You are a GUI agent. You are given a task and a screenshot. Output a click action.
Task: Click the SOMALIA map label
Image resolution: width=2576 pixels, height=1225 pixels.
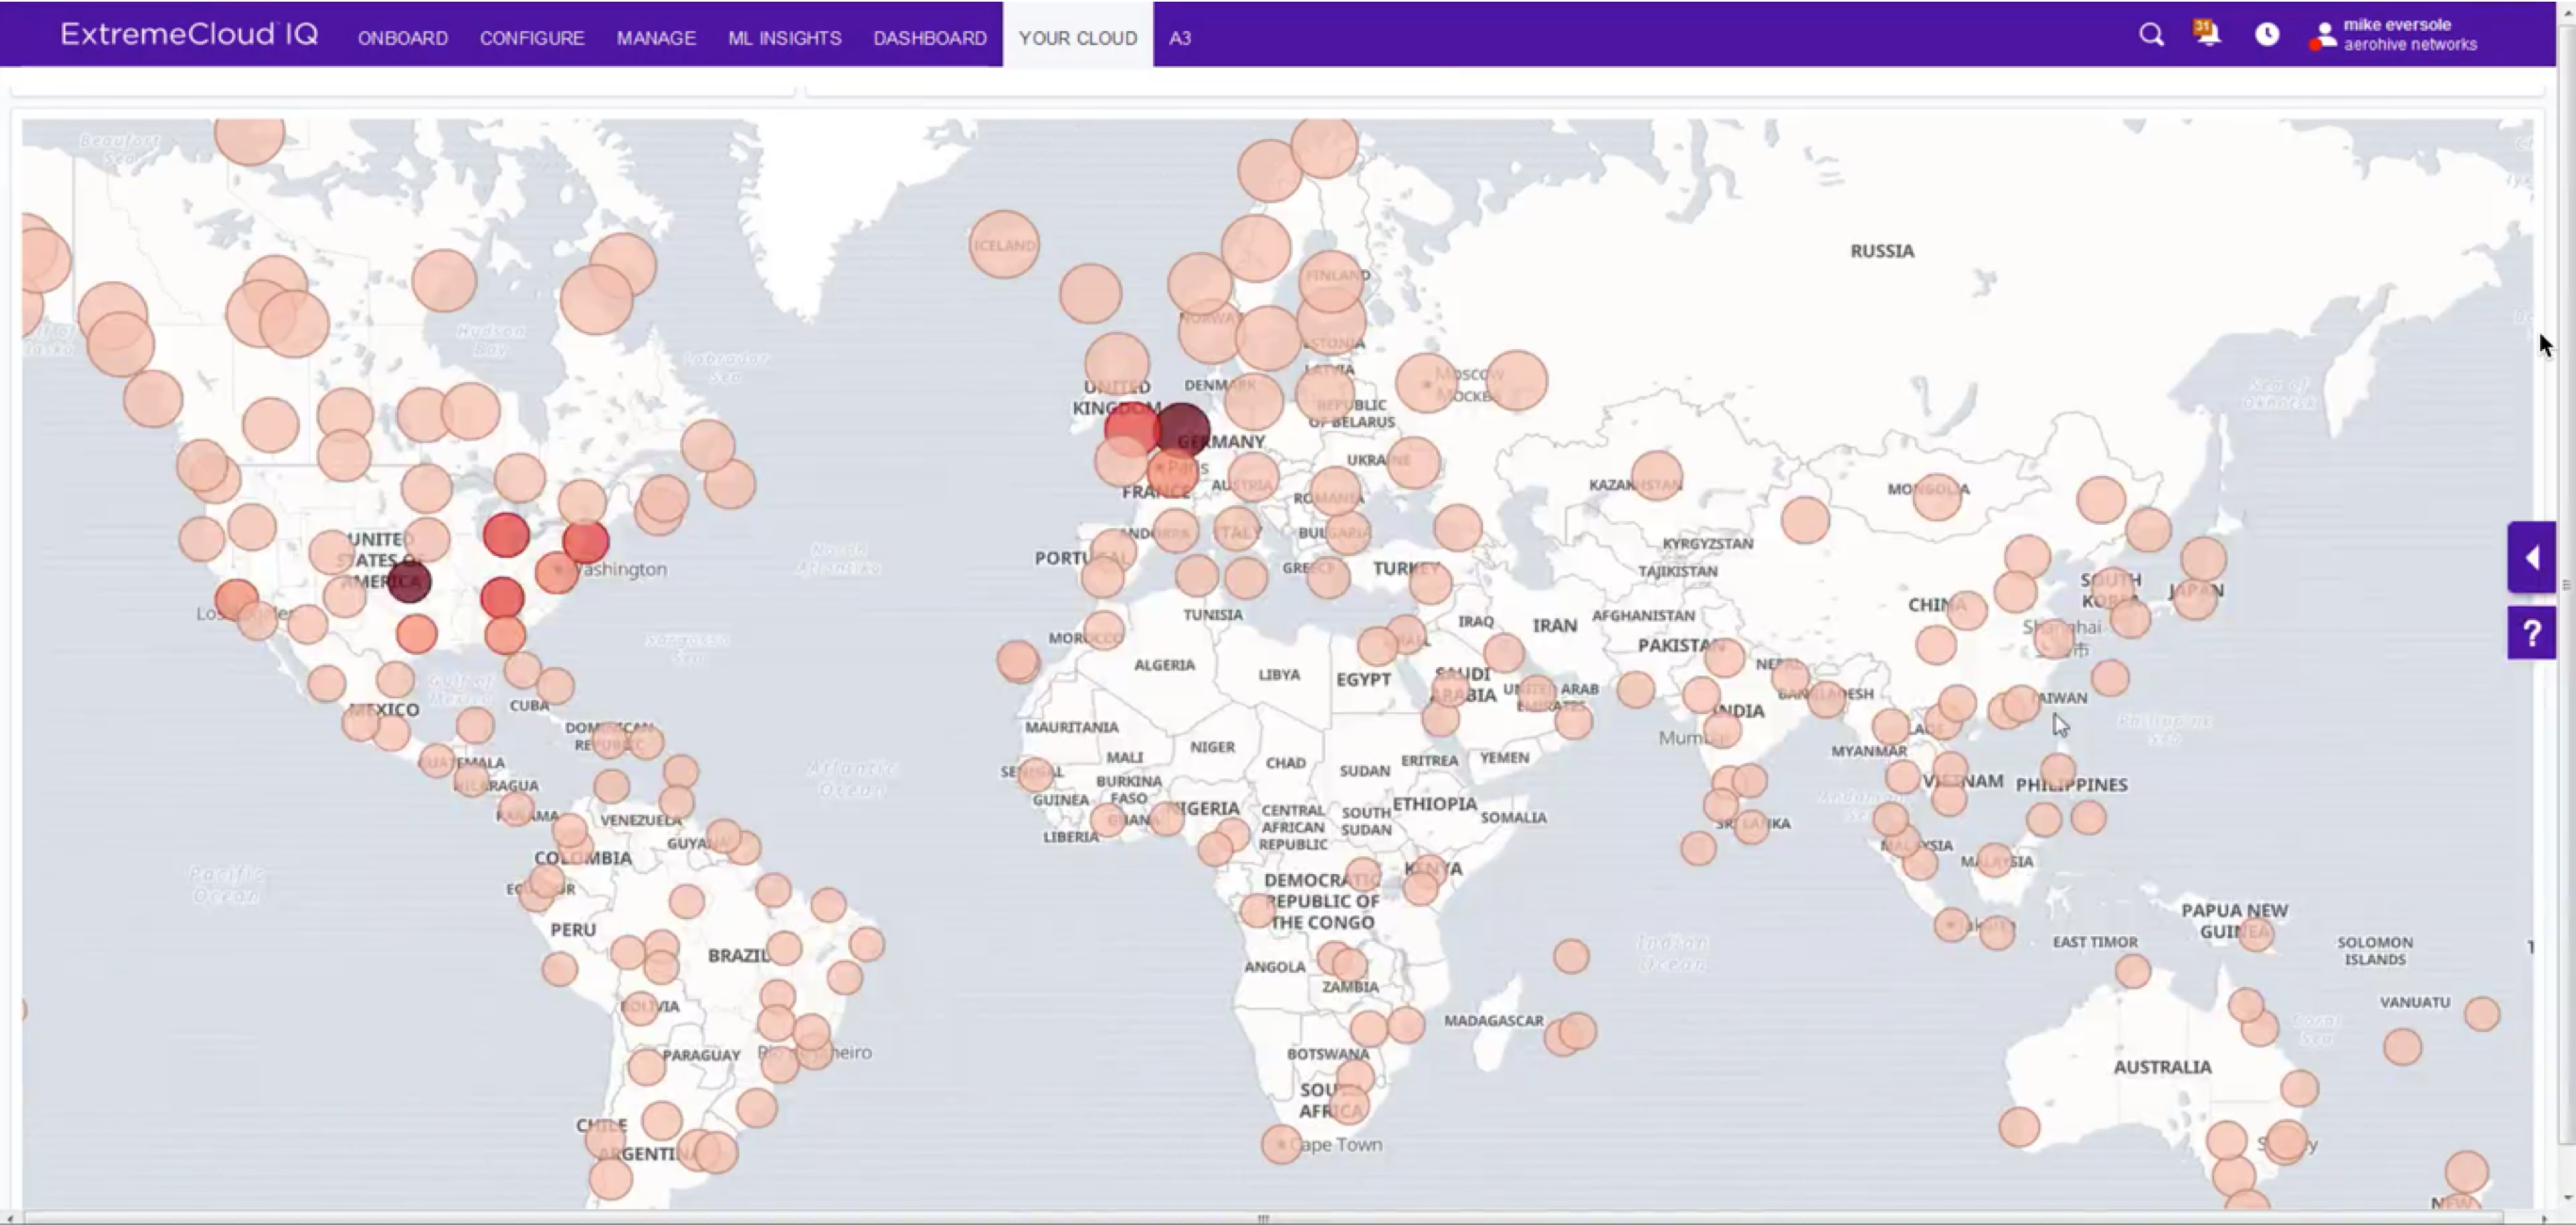[1513, 817]
